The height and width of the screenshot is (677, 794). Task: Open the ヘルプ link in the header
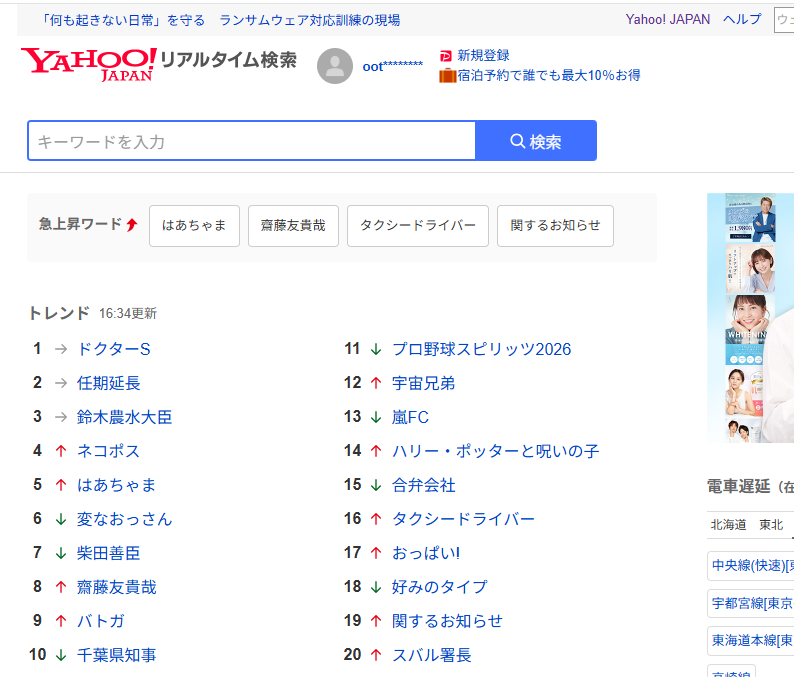pos(741,19)
